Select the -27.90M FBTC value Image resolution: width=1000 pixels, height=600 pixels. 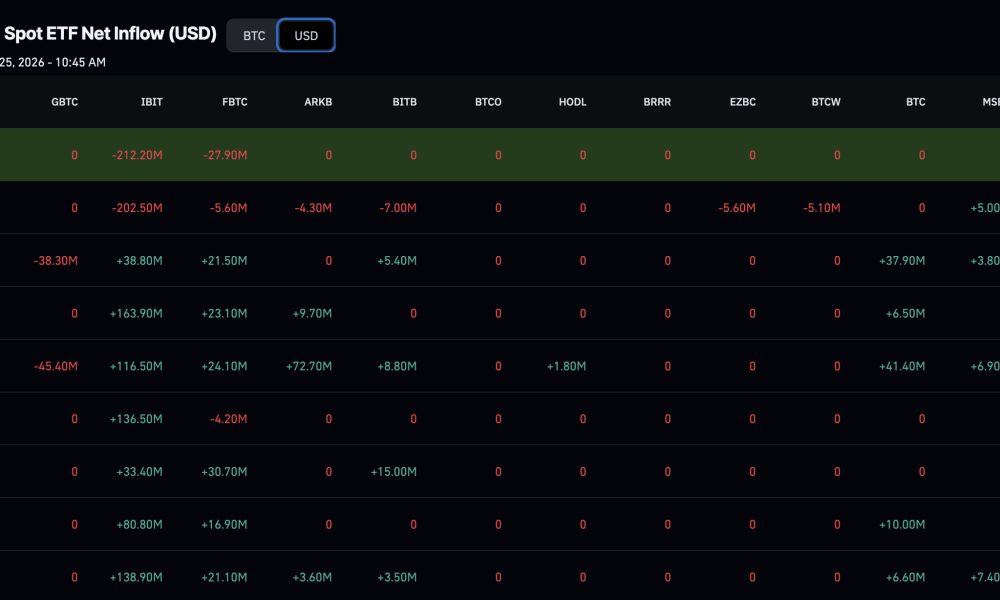point(225,155)
